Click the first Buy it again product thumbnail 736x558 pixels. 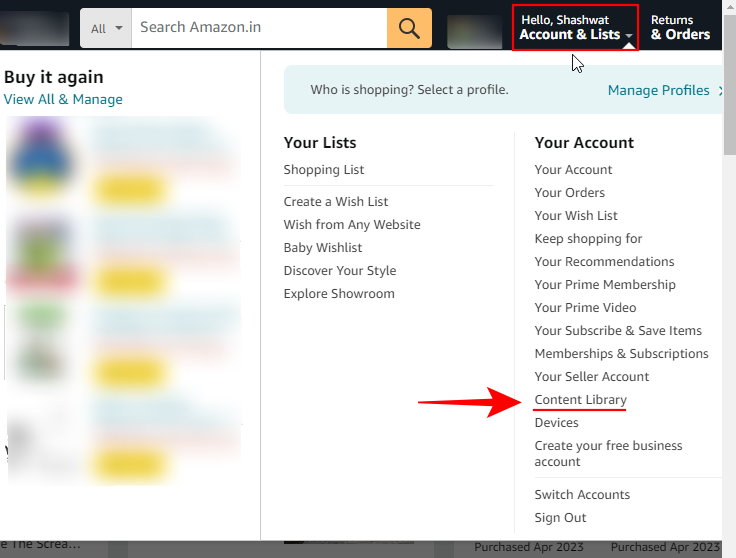[42, 159]
